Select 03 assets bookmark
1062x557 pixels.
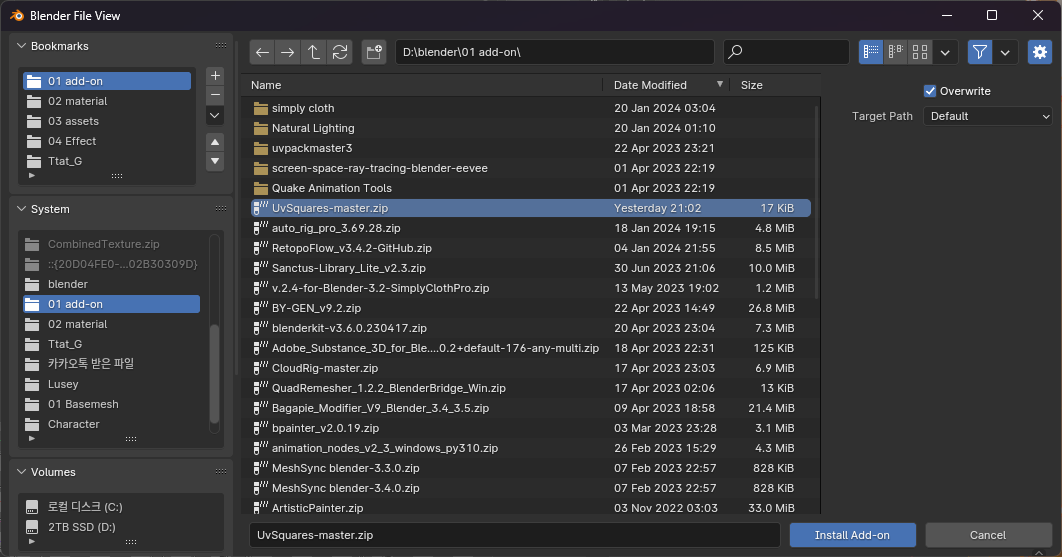107,121
